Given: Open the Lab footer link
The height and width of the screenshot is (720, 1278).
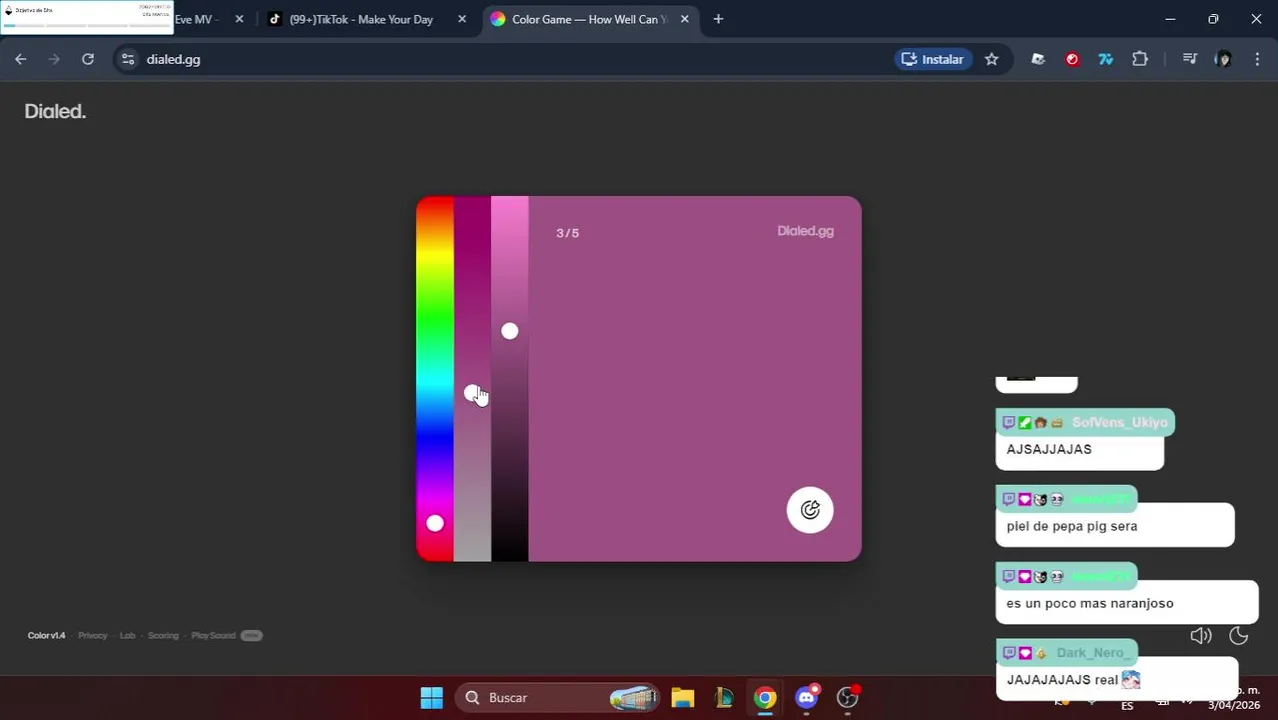Looking at the screenshot, I should 127,636.
